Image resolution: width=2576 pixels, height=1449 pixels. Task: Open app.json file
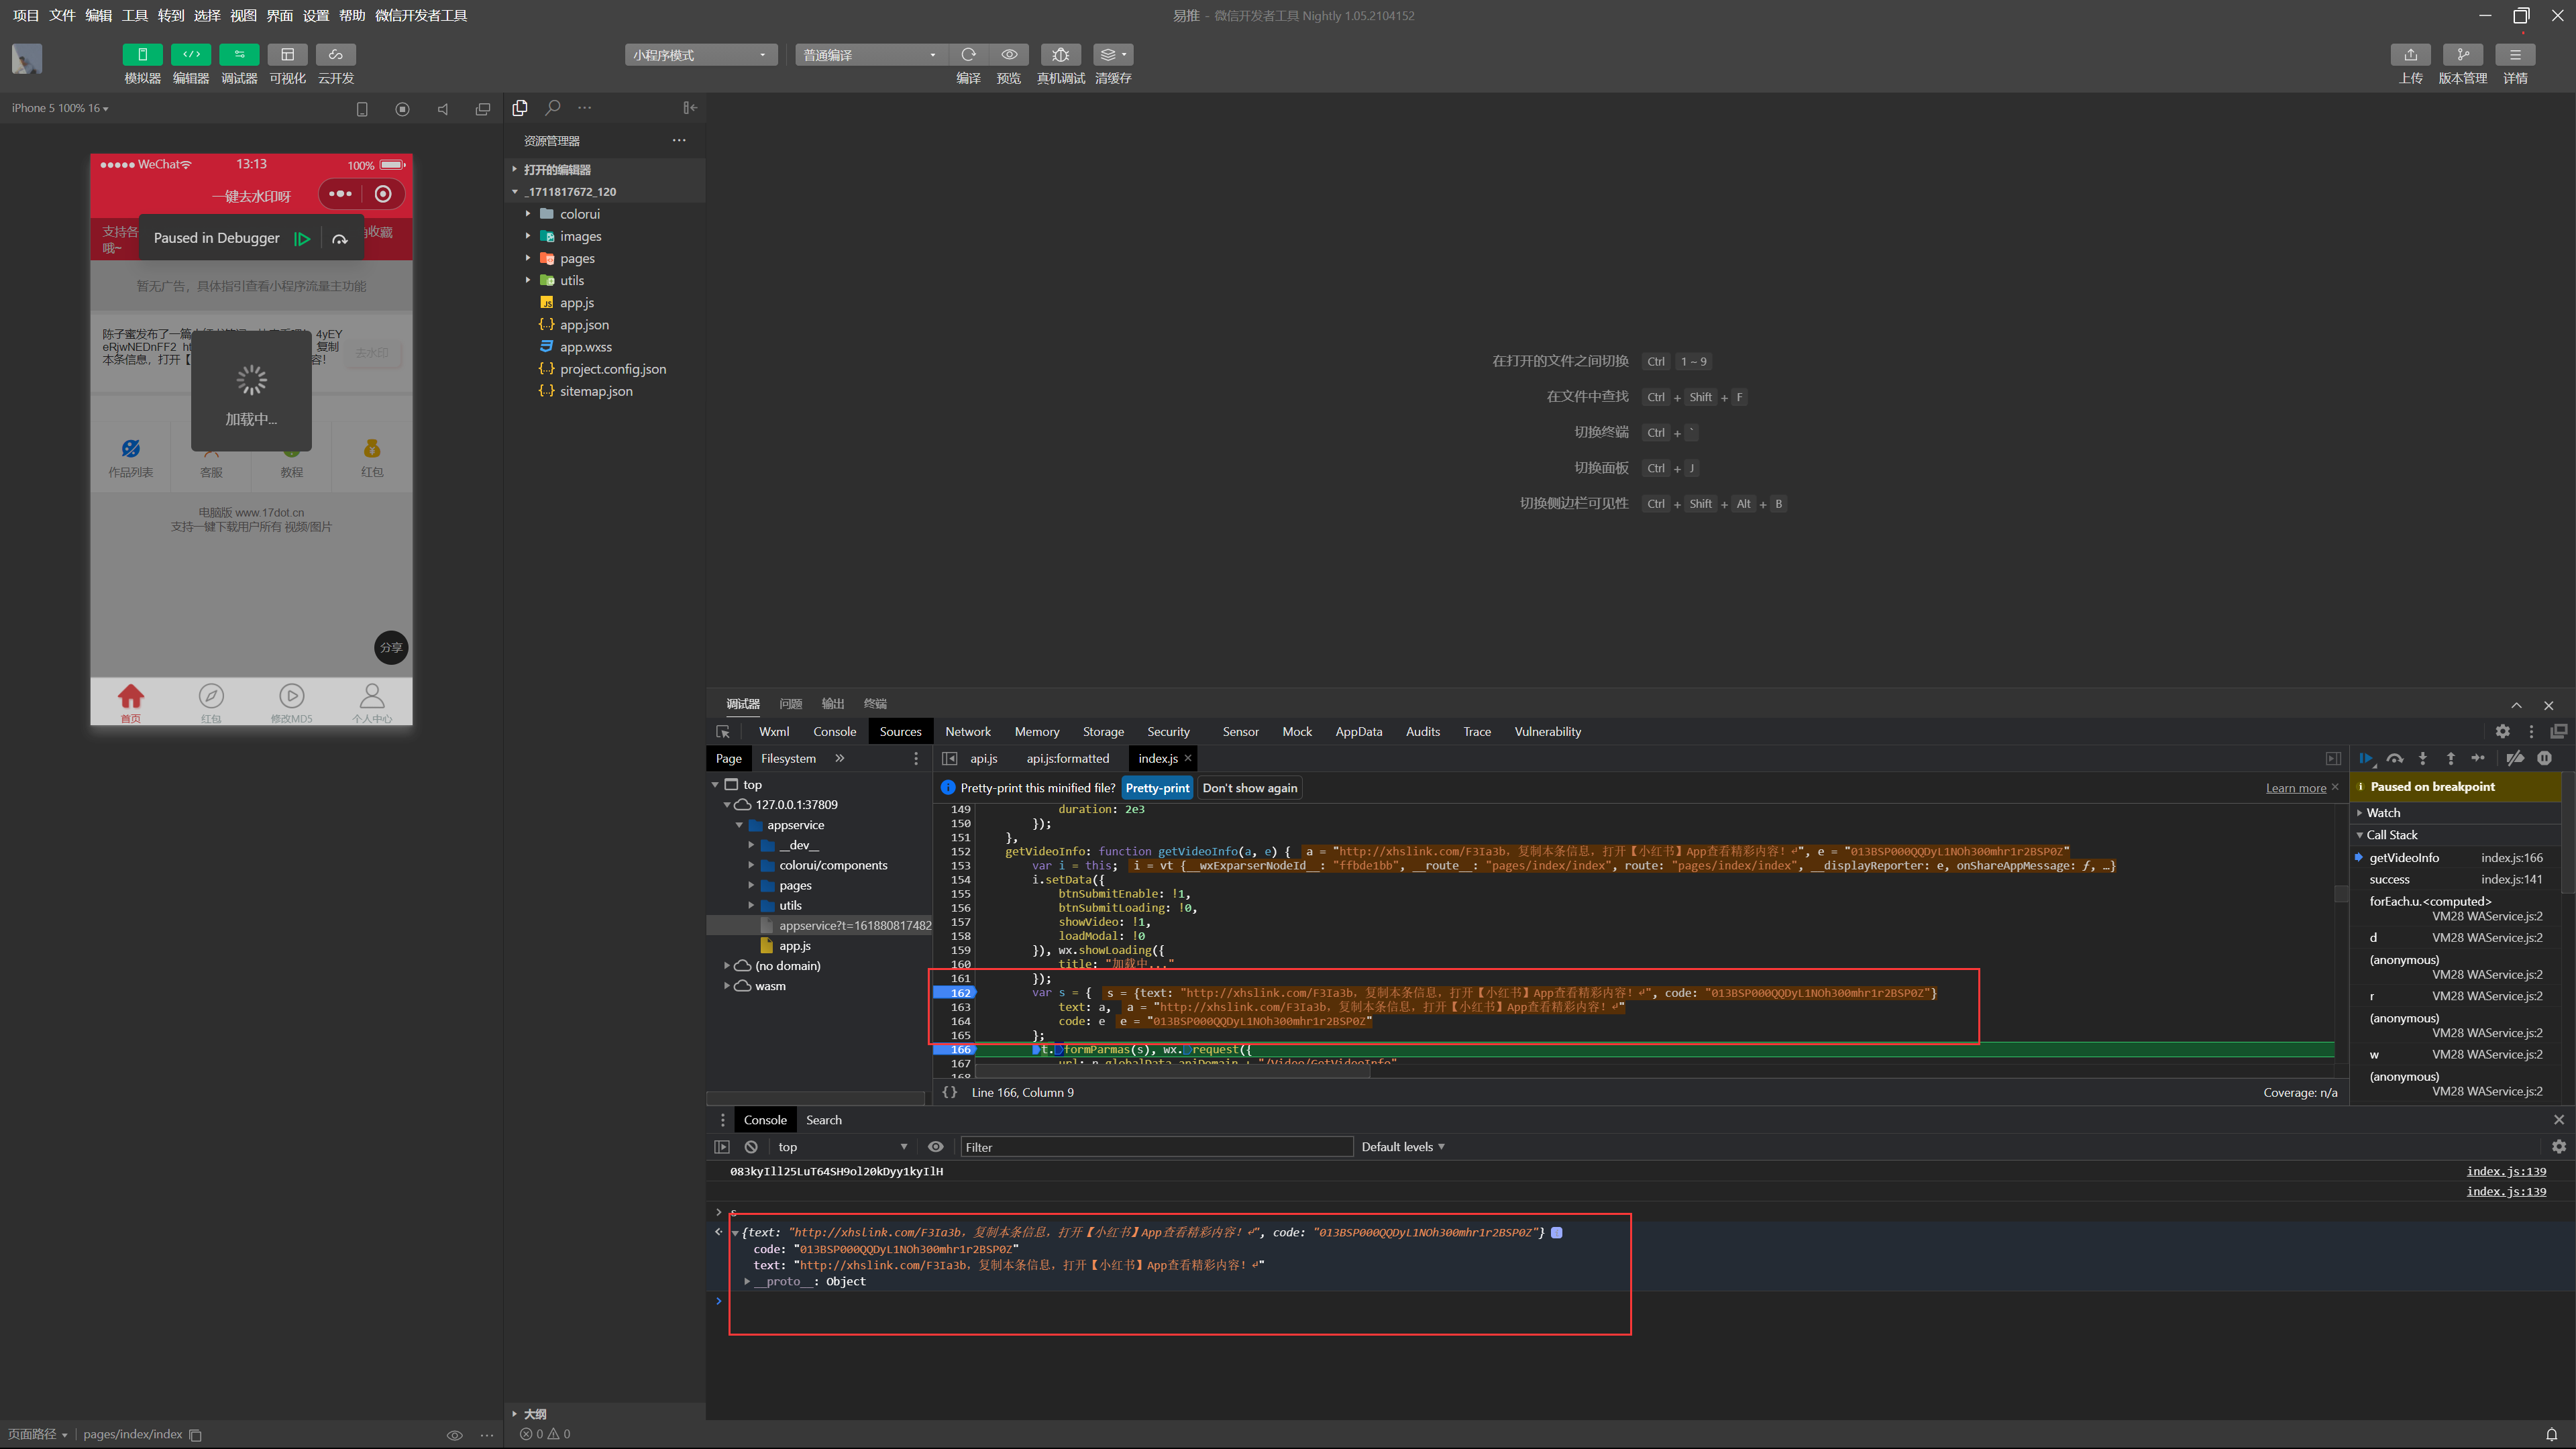[584, 325]
